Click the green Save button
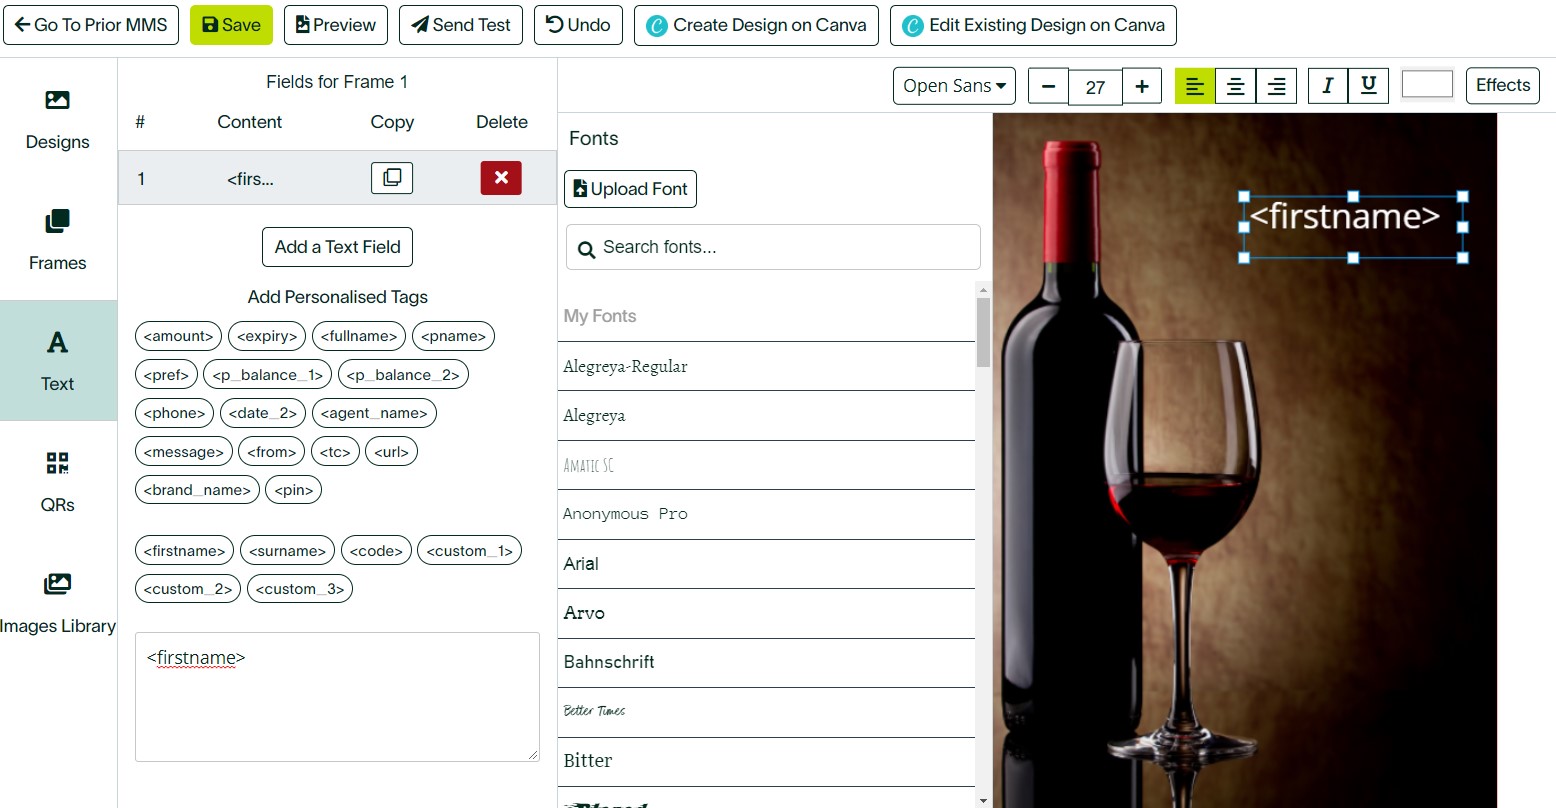The image size is (1556, 808). point(231,25)
